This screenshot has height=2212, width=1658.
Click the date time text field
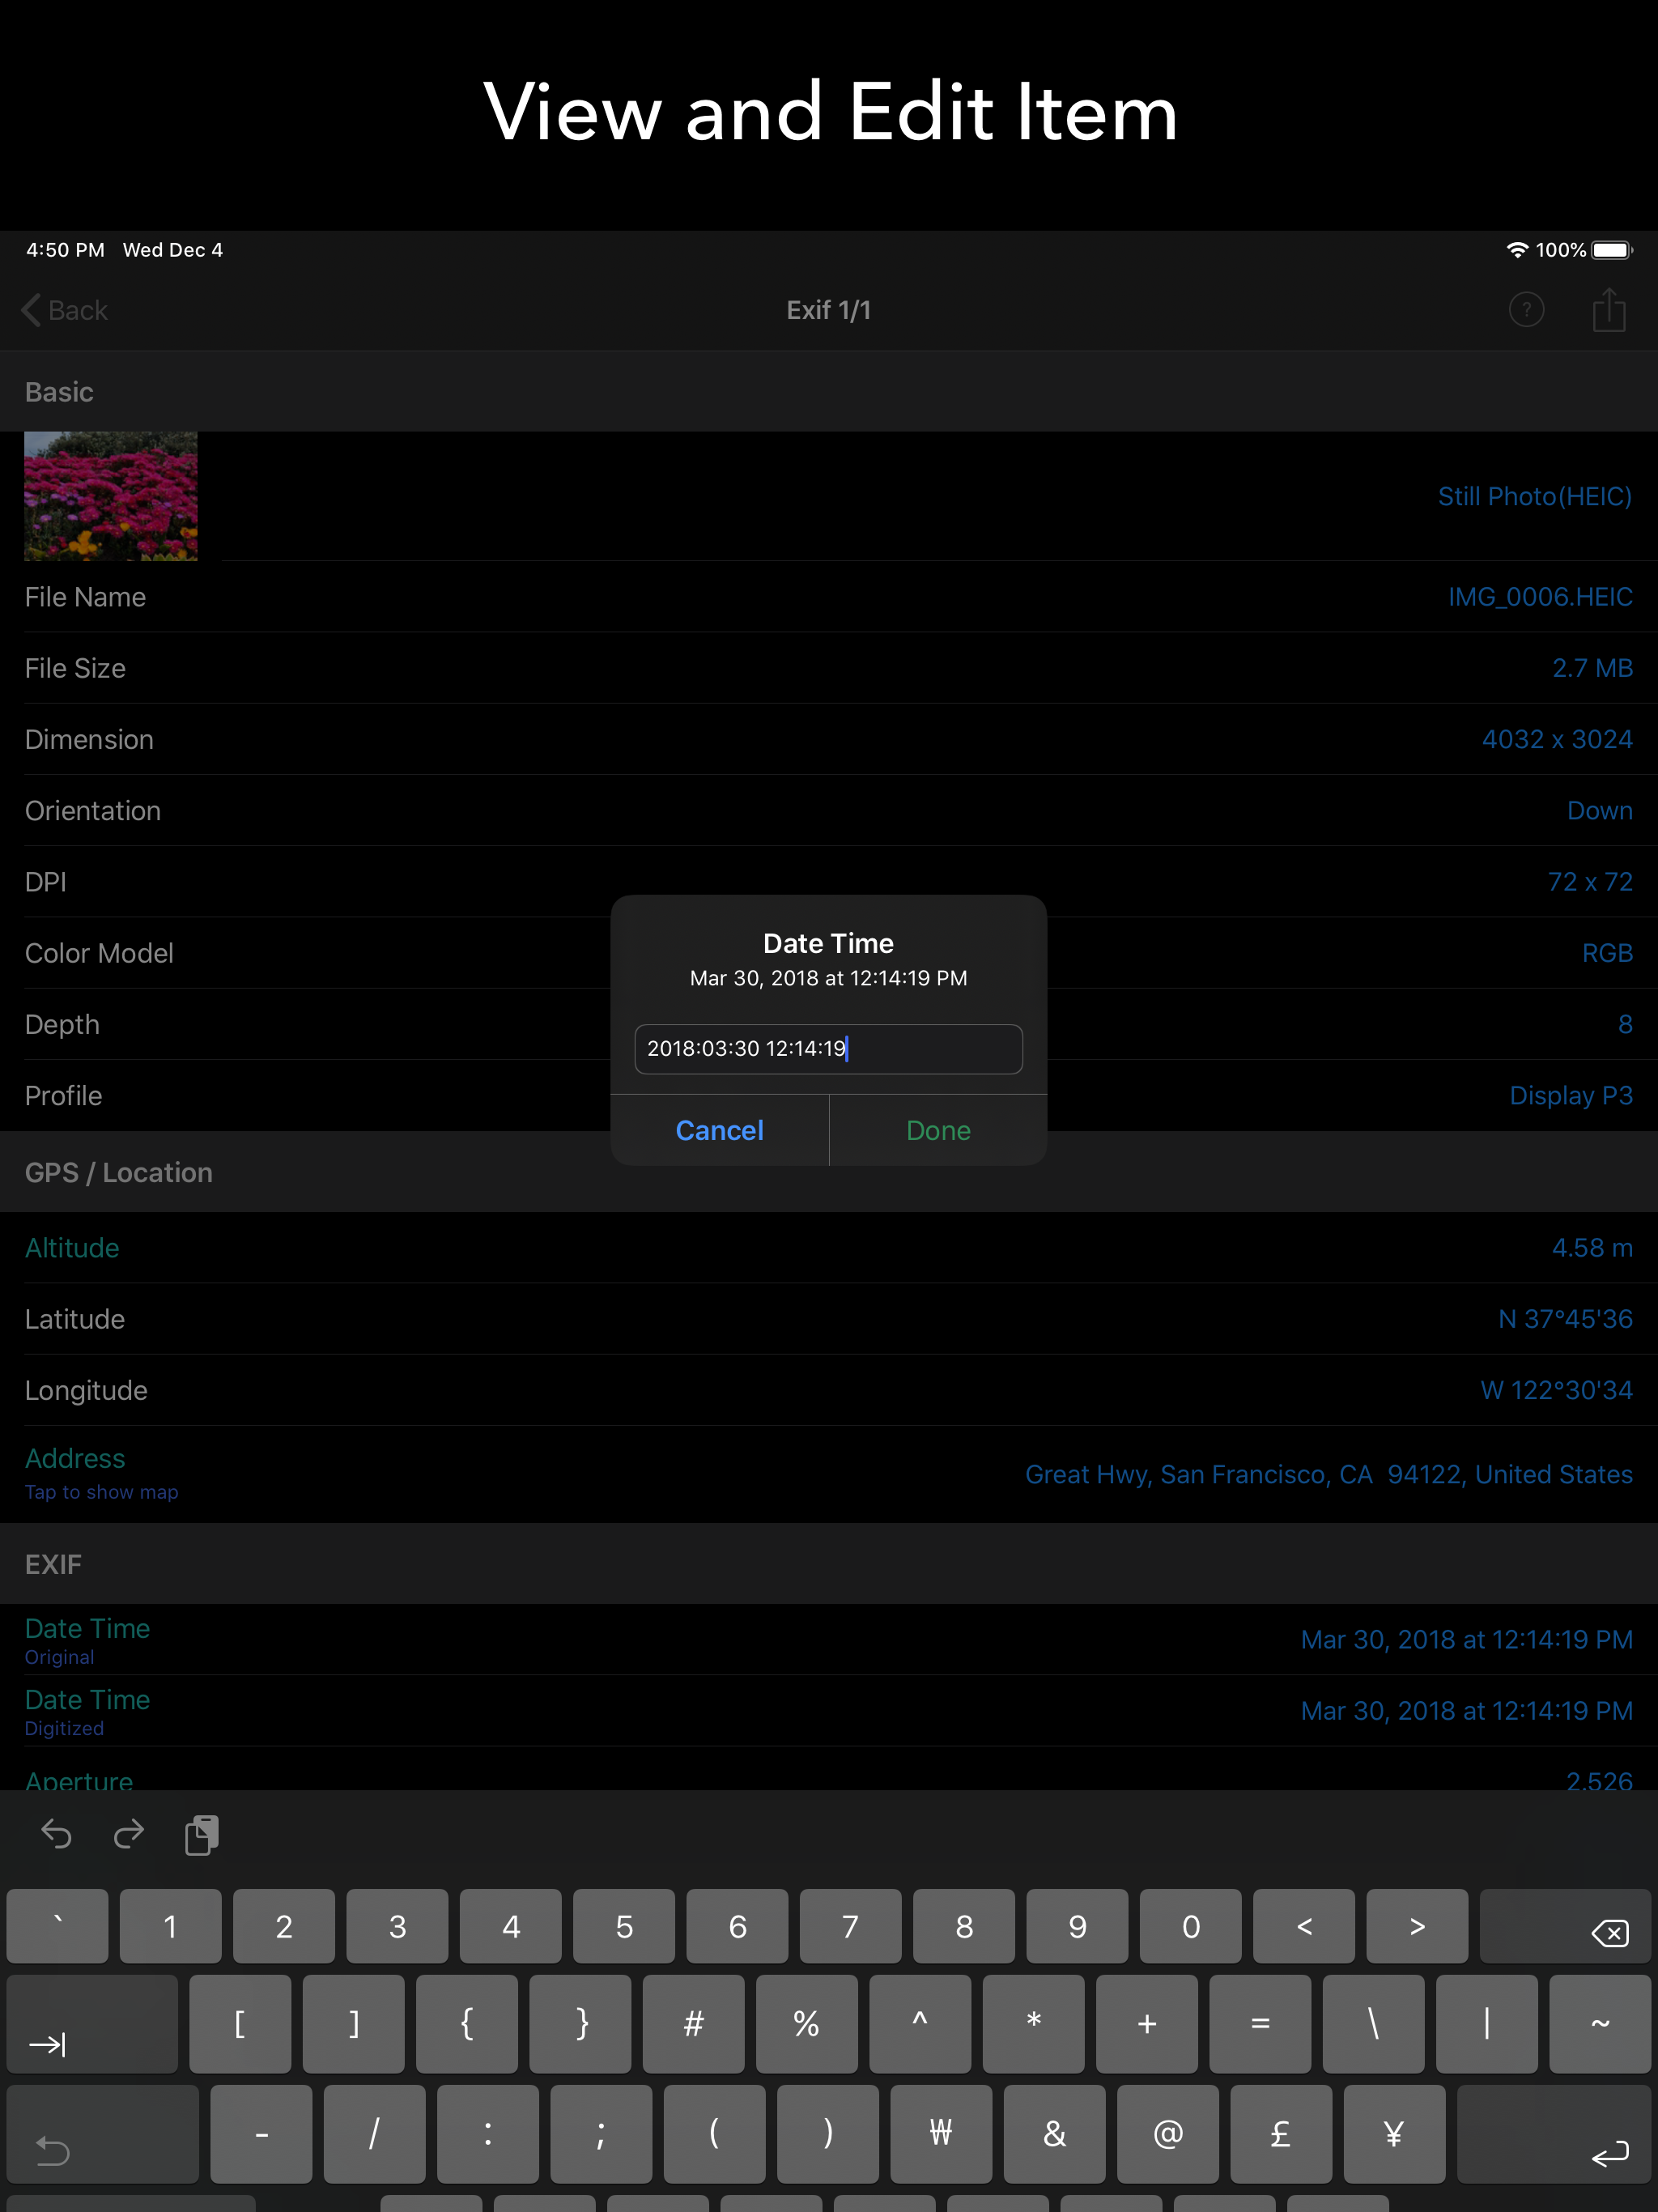(828, 1049)
